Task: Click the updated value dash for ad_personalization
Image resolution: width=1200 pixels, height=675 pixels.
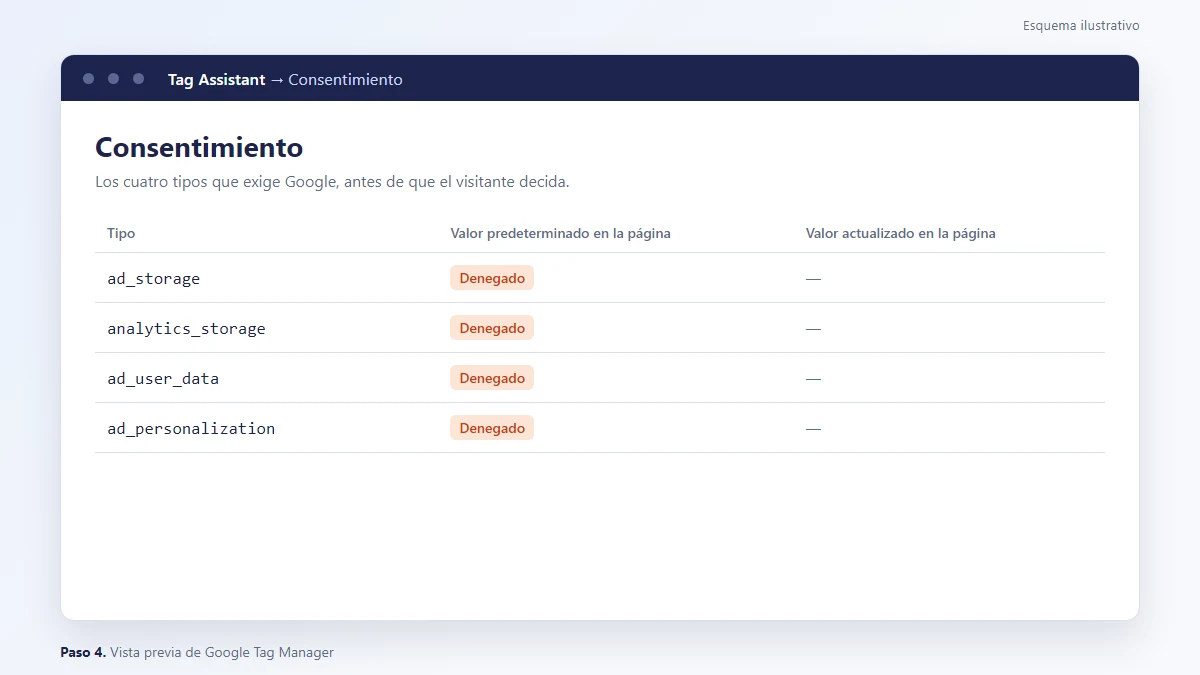Action: pos(813,429)
